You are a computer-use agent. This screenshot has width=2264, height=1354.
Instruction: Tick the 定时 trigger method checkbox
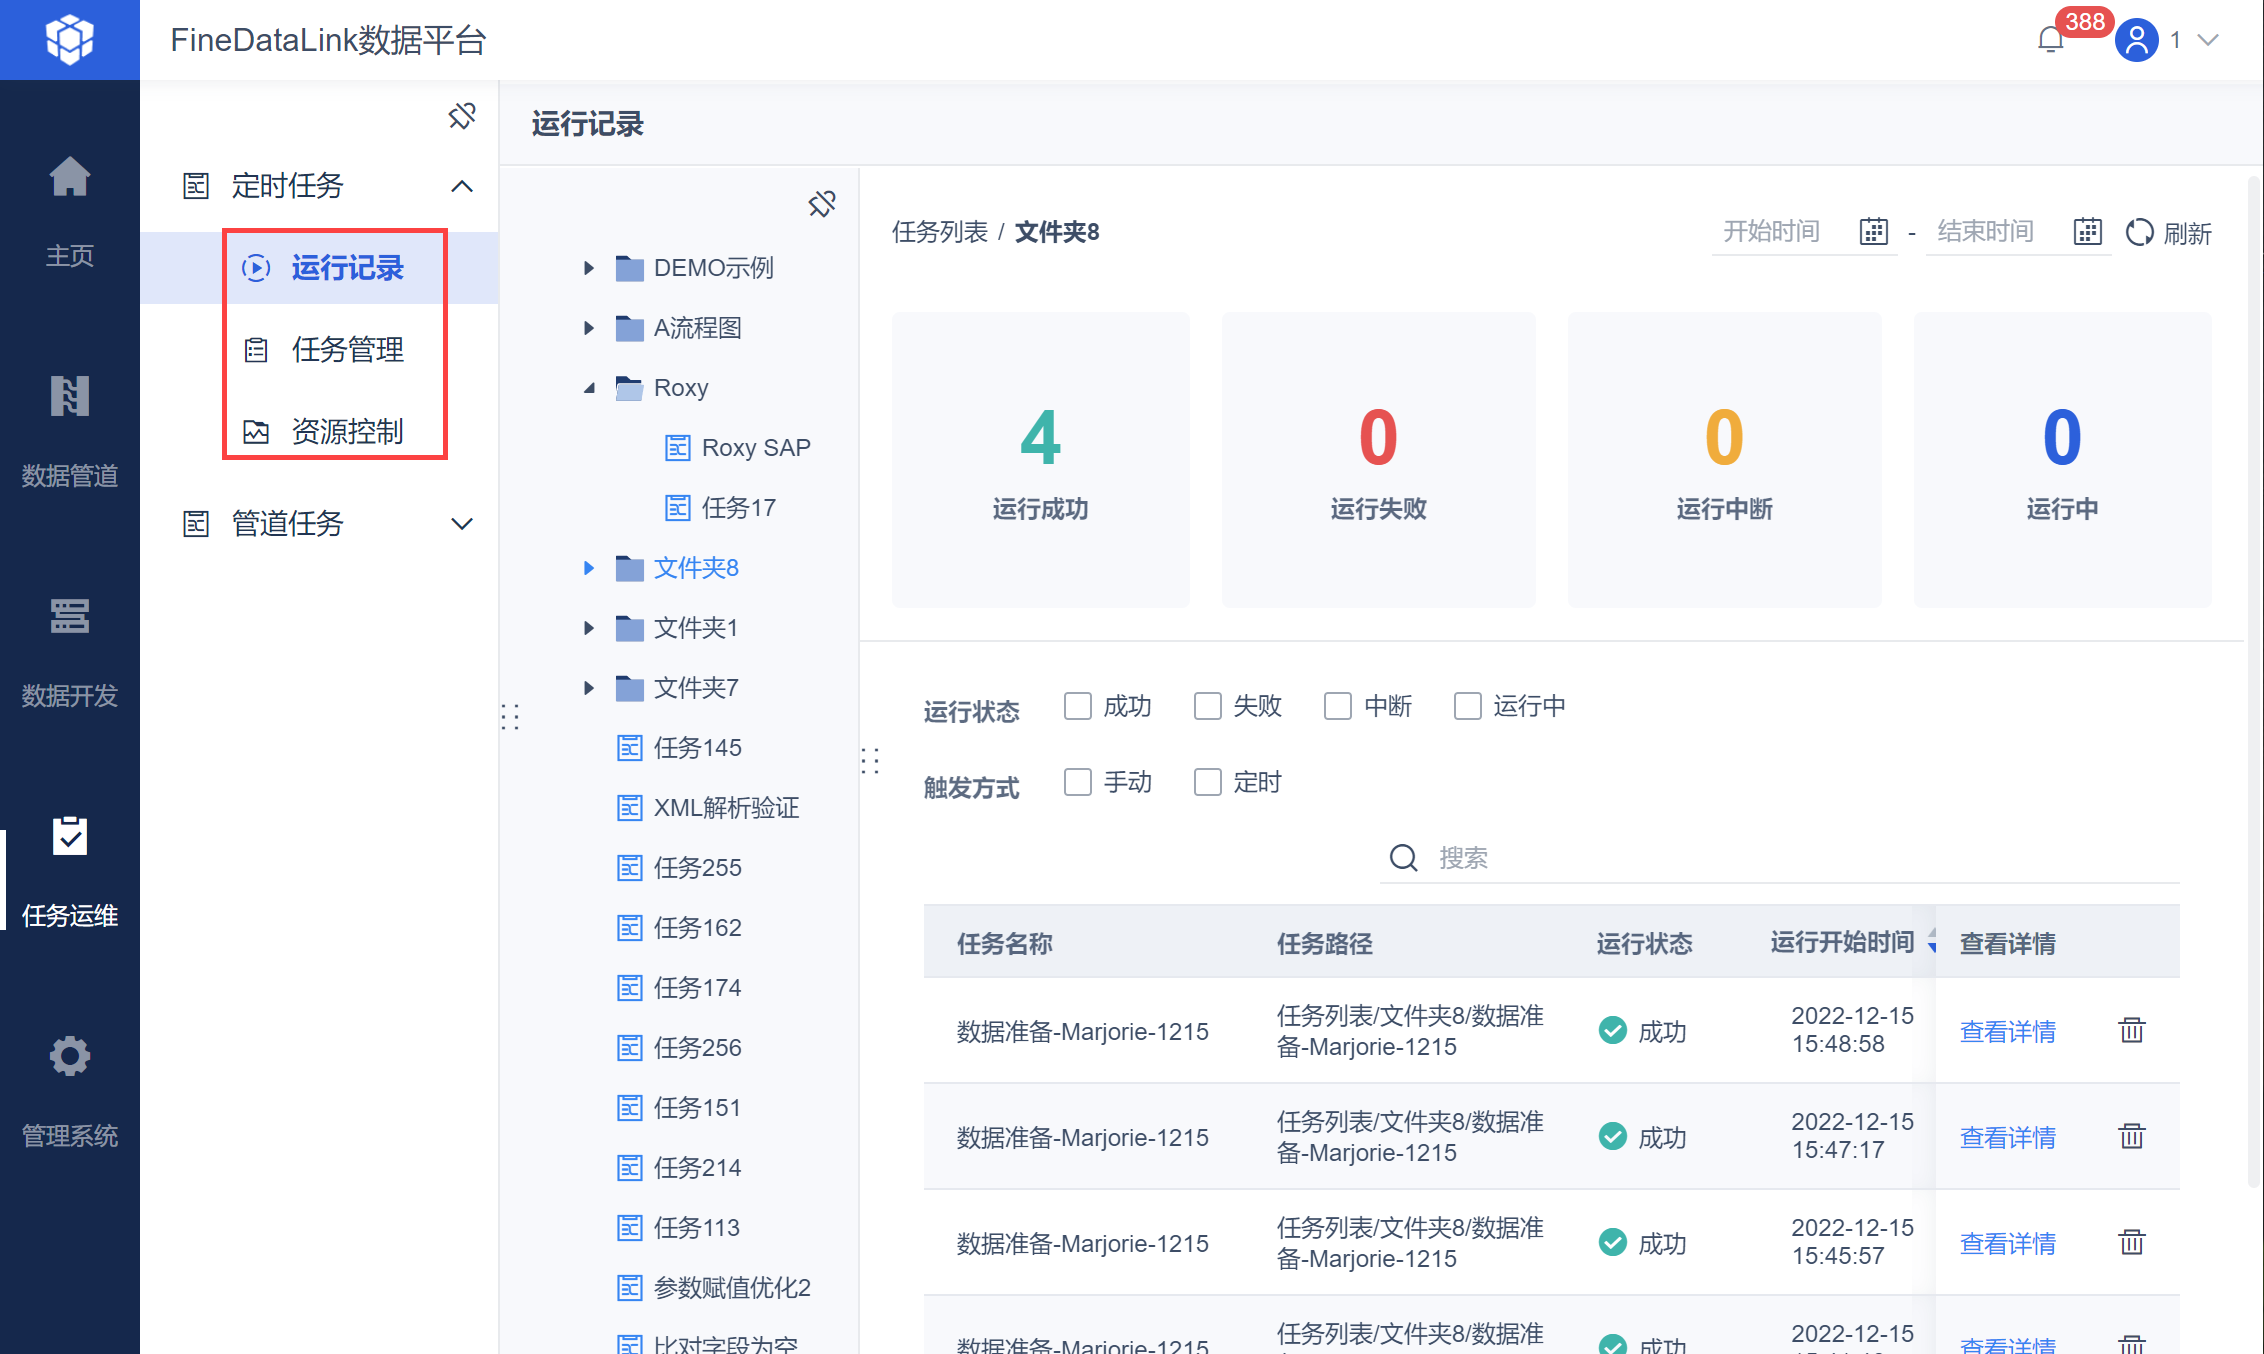(x=1207, y=782)
